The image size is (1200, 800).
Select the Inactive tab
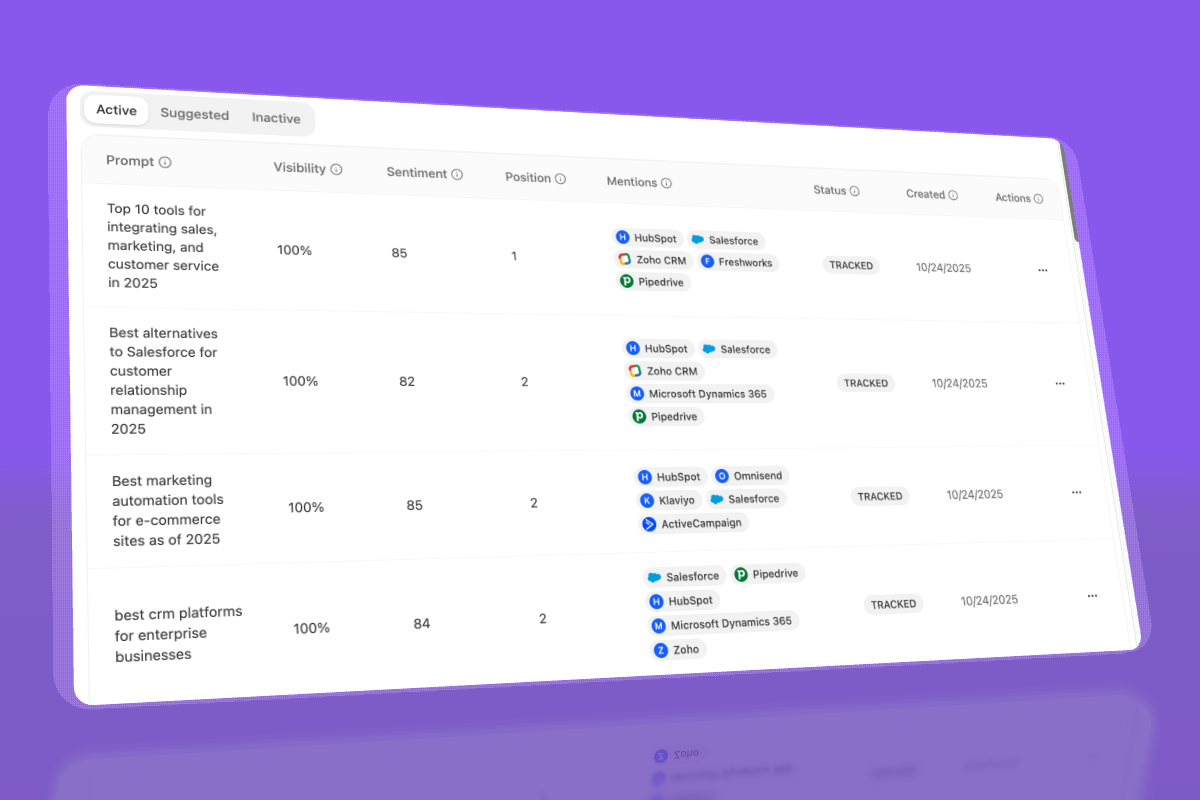(x=276, y=118)
